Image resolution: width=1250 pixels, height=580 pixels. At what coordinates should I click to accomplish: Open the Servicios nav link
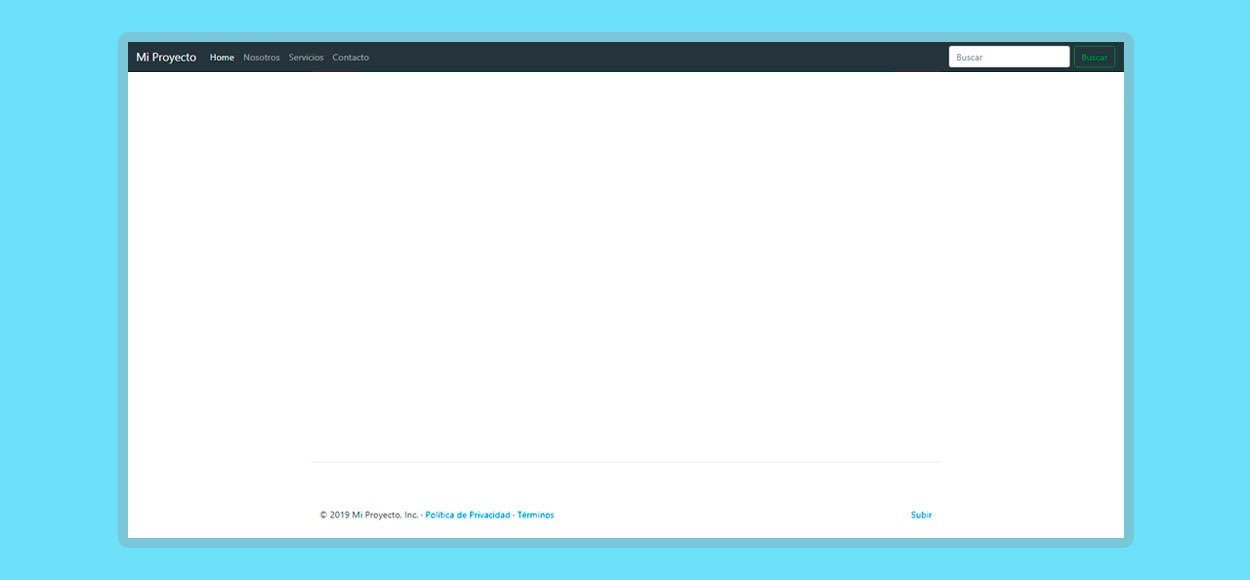pos(306,57)
